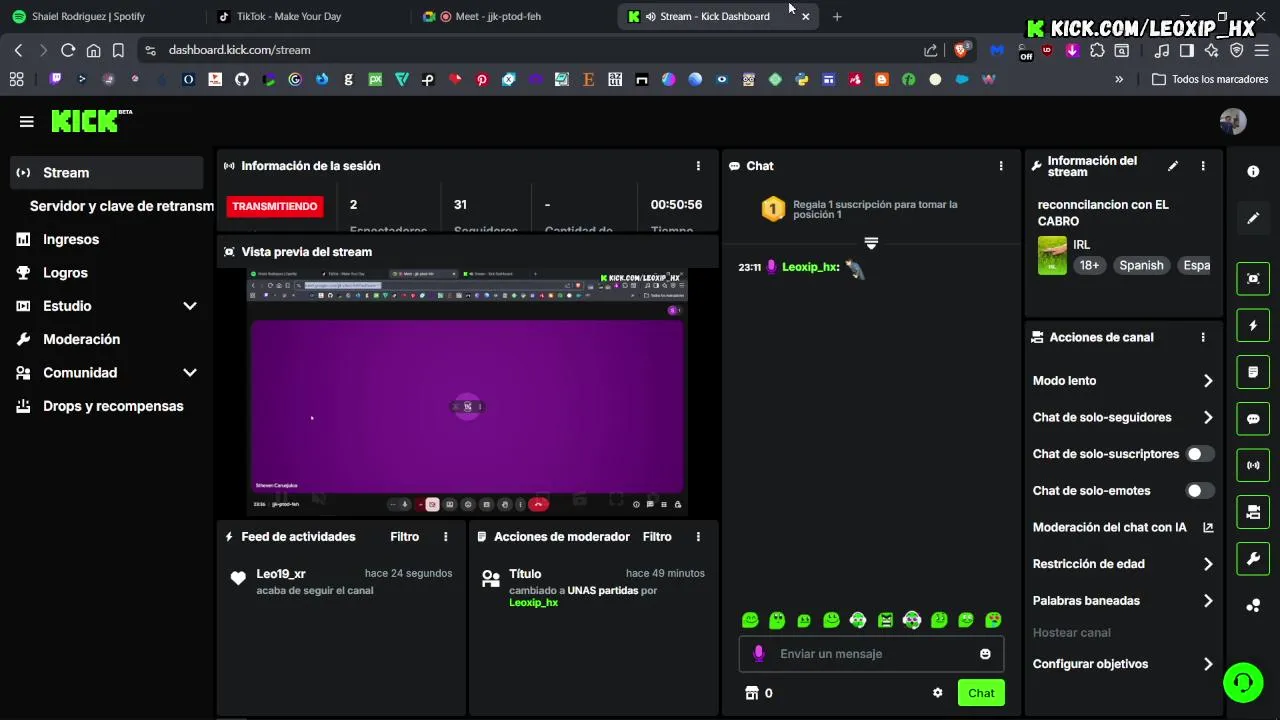Open Filtro in Acciones de moderador
1280x720 pixels.
click(657, 537)
